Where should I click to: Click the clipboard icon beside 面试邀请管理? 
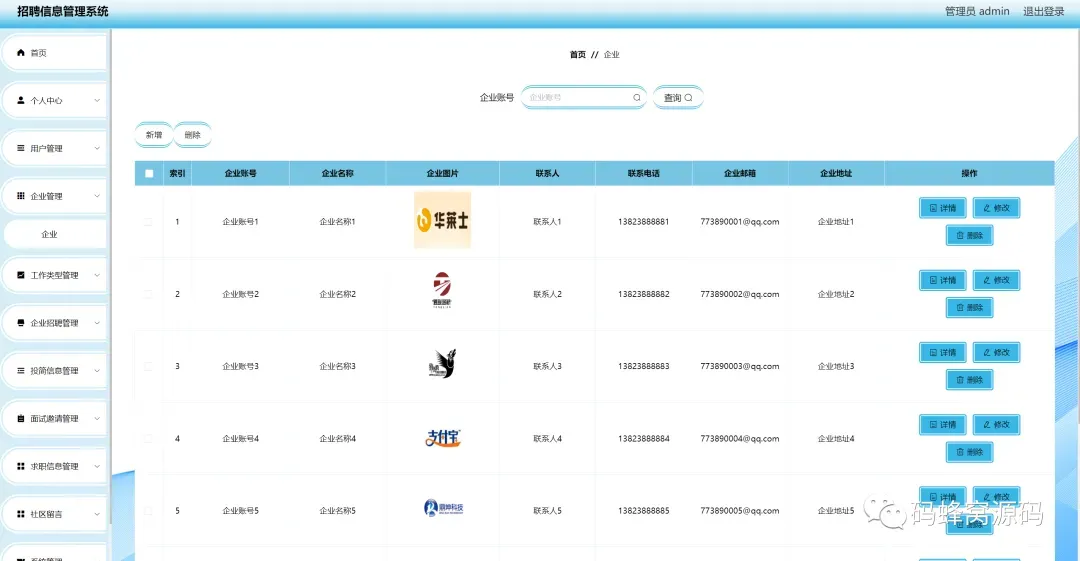tap(21, 418)
